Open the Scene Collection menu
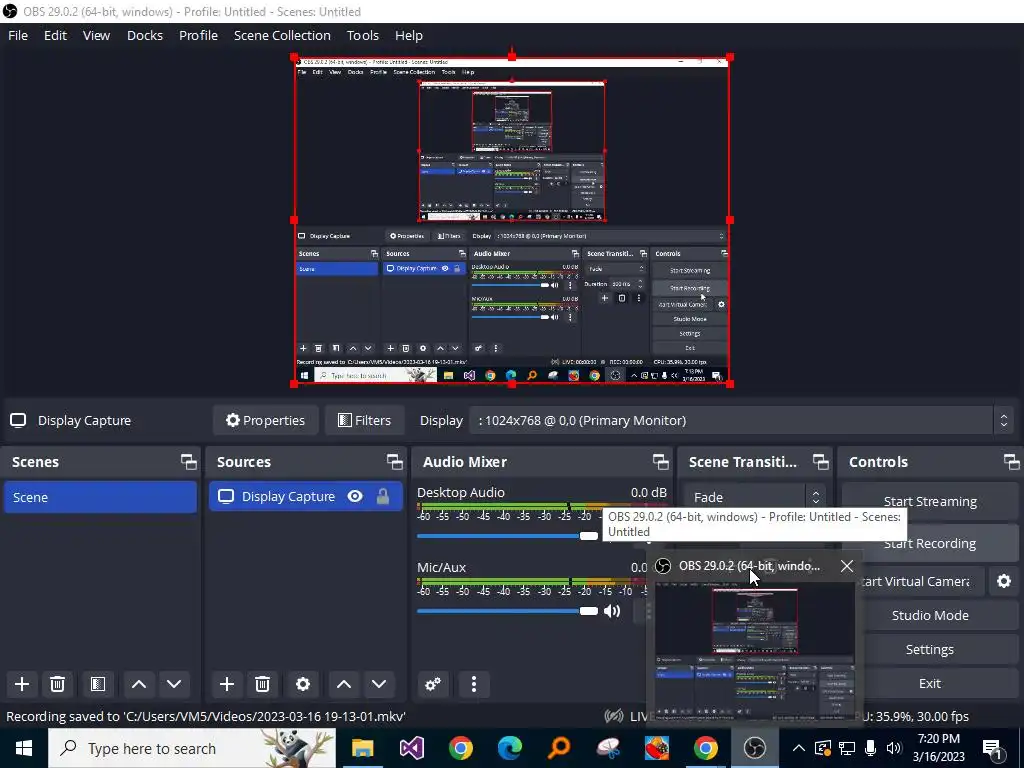1024x768 pixels. click(282, 35)
